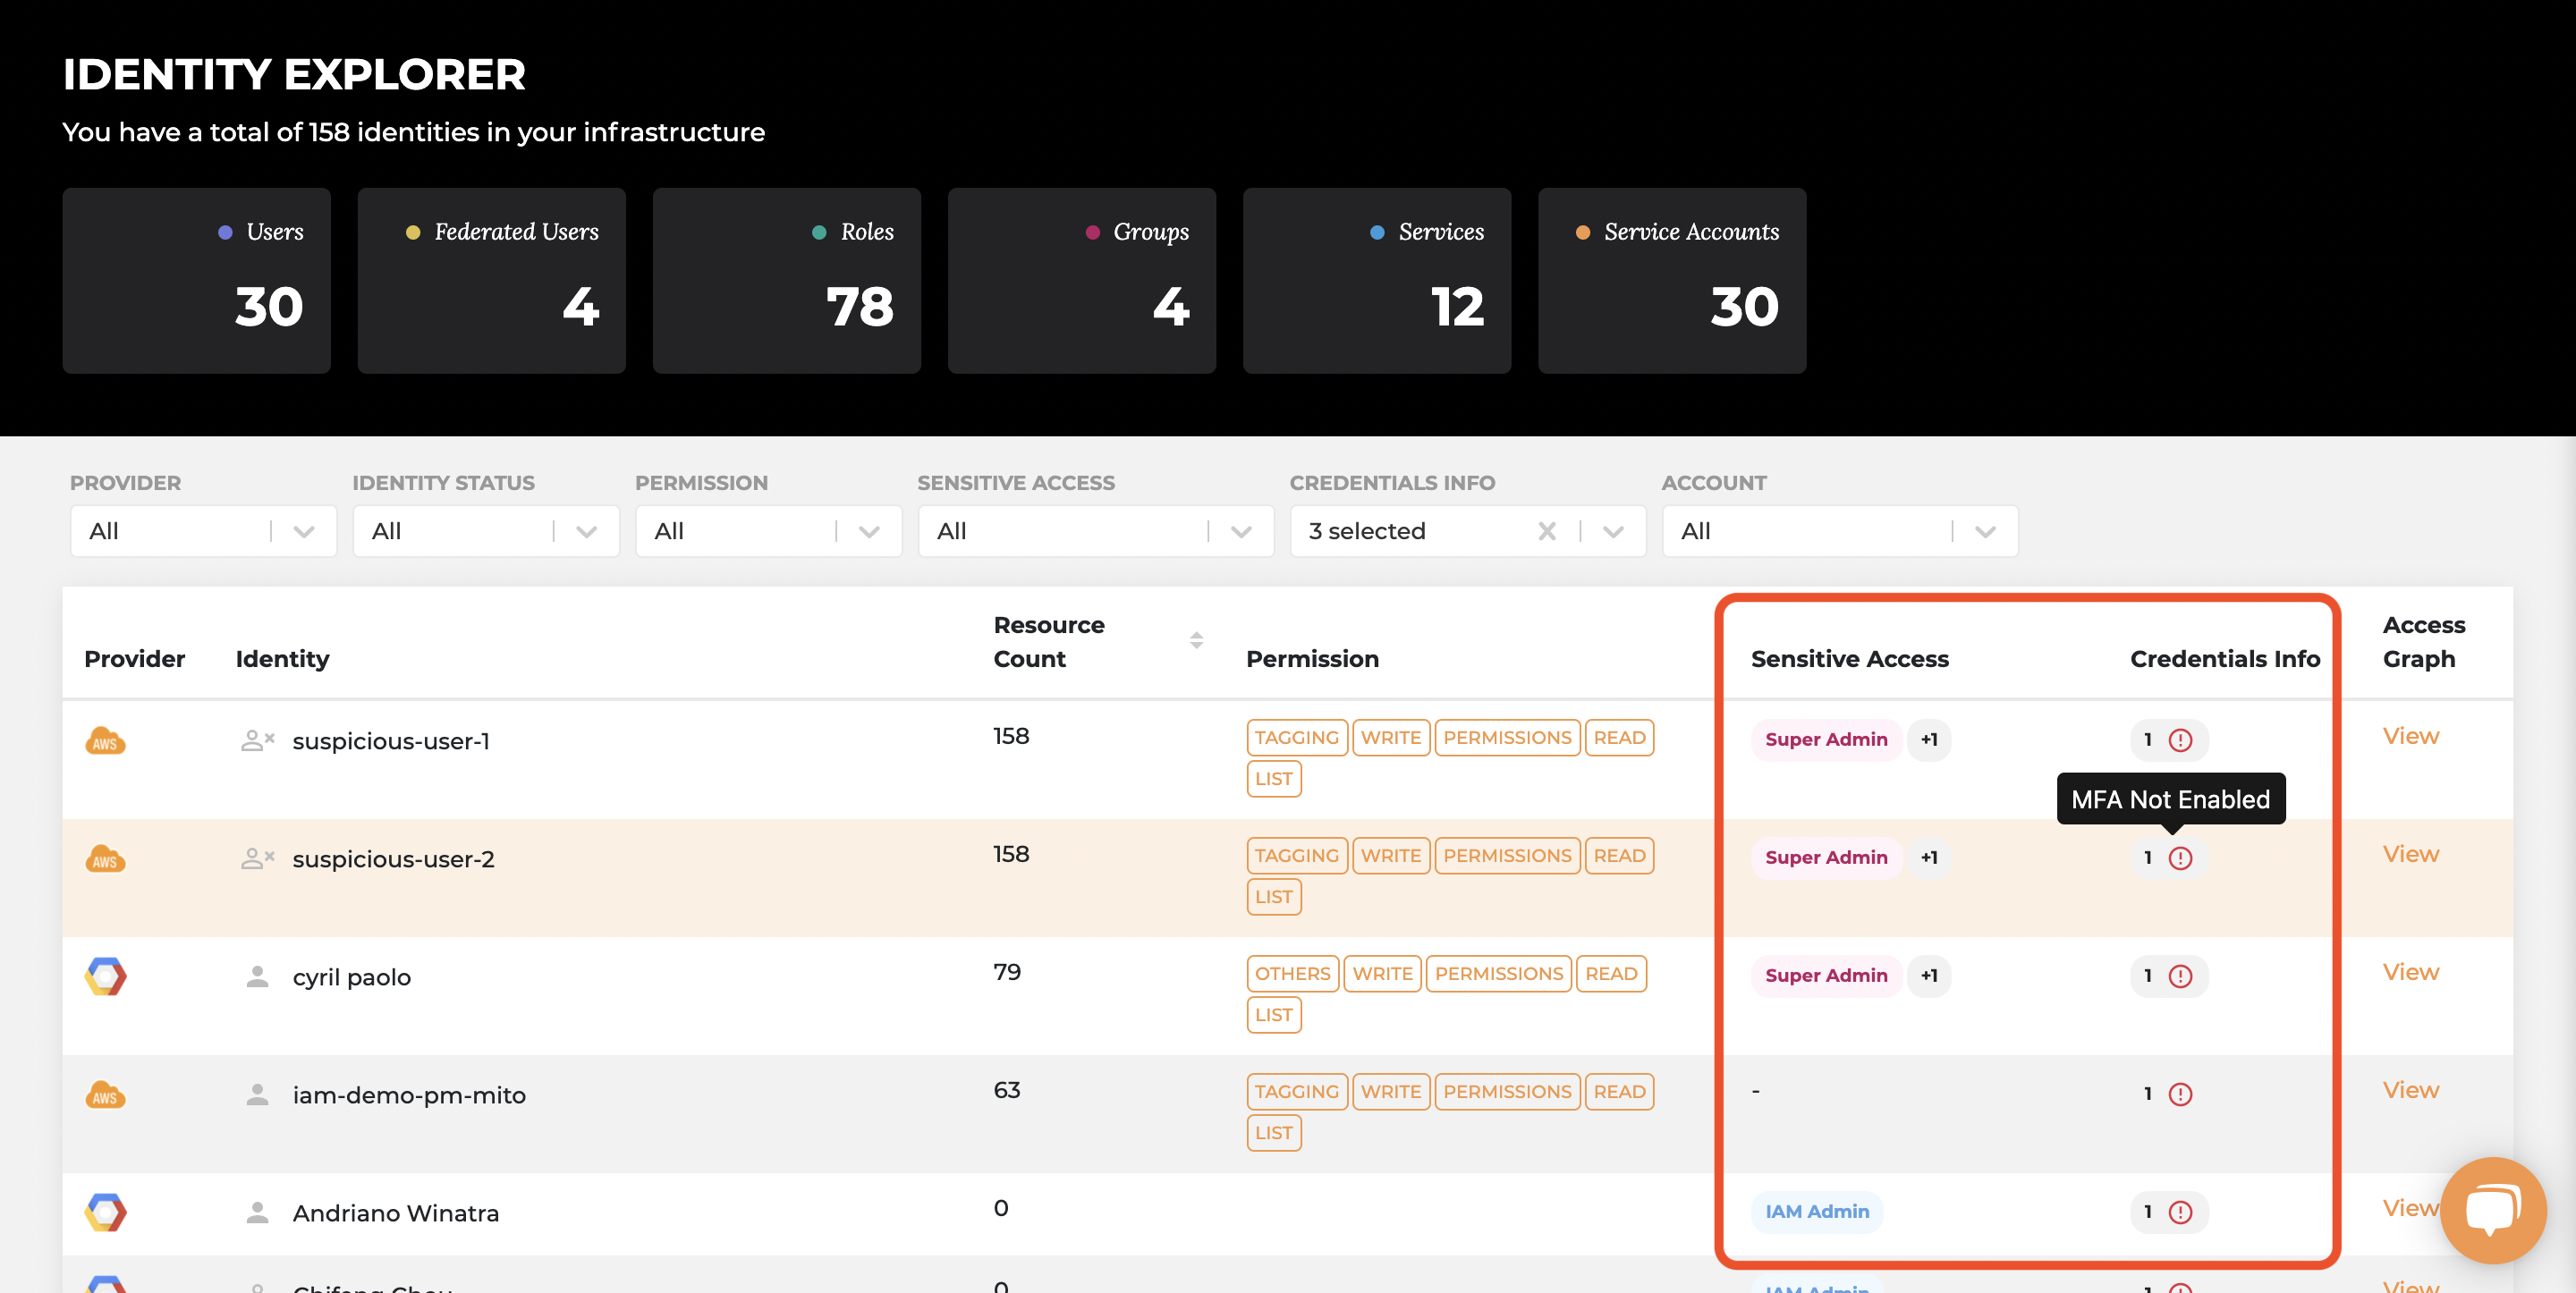The height and width of the screenshot is (1293, 2576).
Task: Click the Credentials Info column header
Action: point(2225,659)
